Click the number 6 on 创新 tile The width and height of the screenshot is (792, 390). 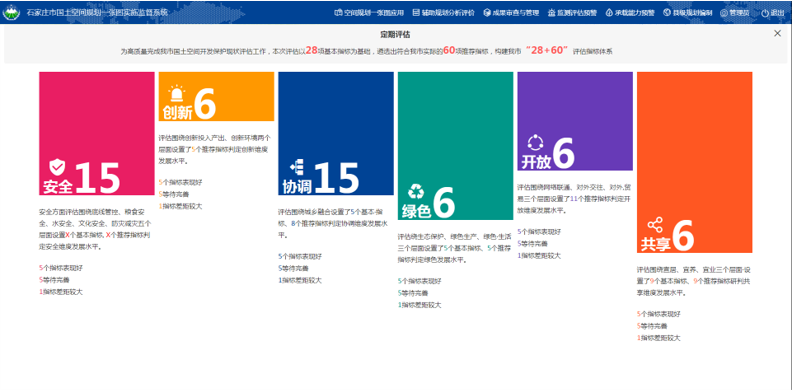pos(205,104)
